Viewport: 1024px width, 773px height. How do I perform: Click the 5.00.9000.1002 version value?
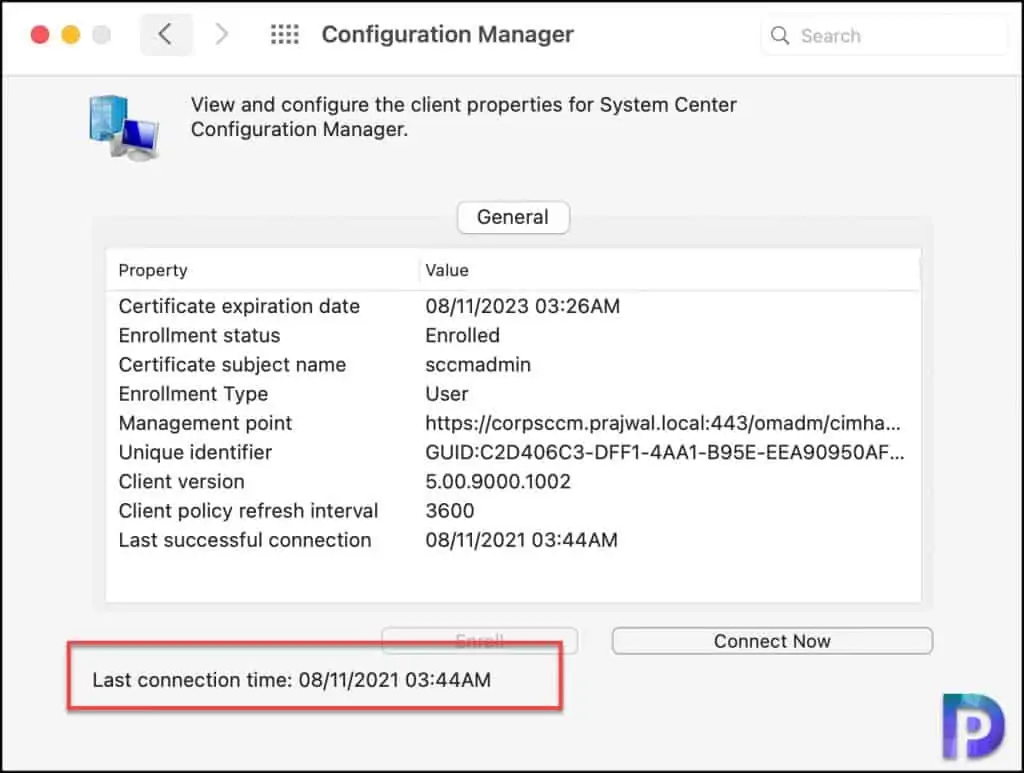pos(498,482)
